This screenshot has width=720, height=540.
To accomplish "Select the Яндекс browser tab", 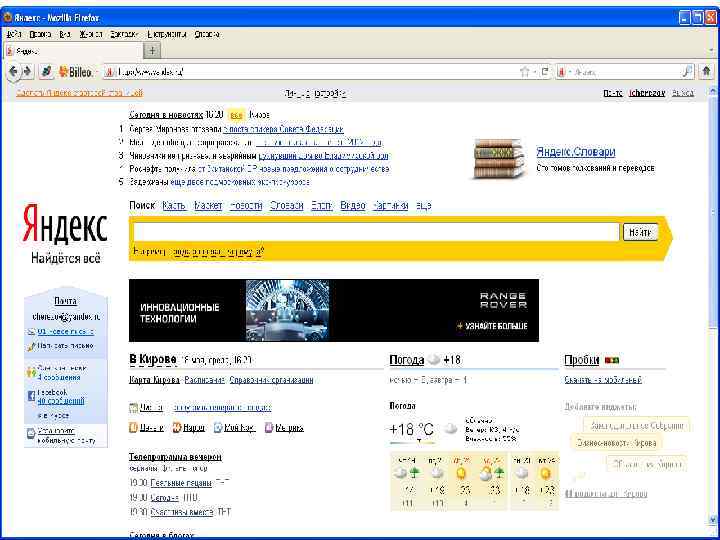I will coord(73,51).
